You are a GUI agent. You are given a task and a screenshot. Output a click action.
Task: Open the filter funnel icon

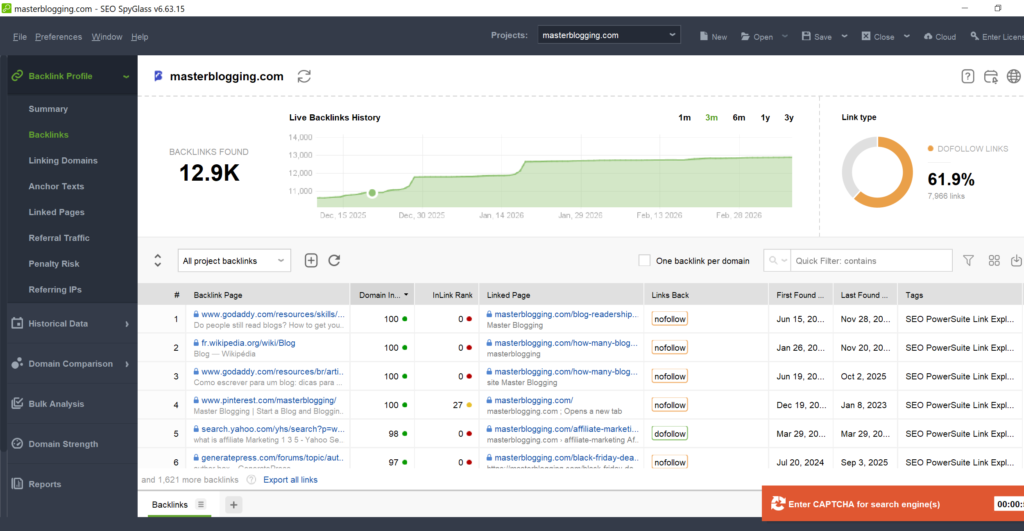968,260
